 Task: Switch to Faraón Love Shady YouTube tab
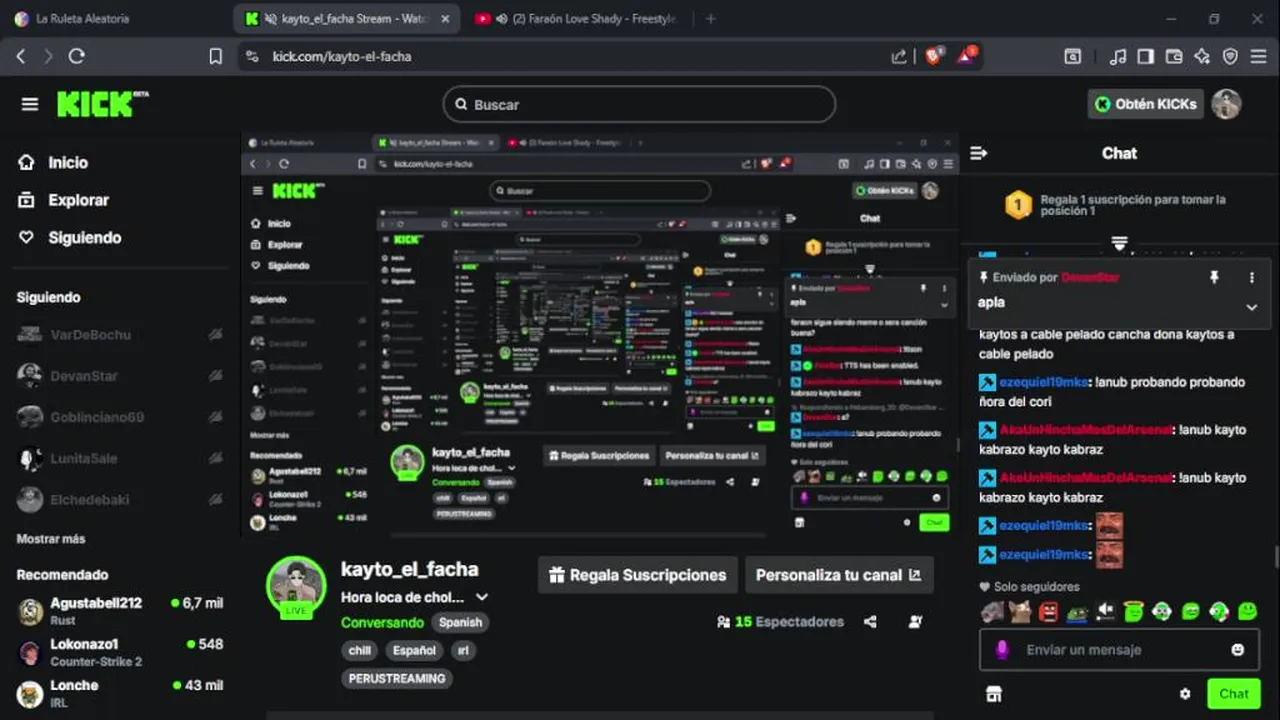point(578,19)
